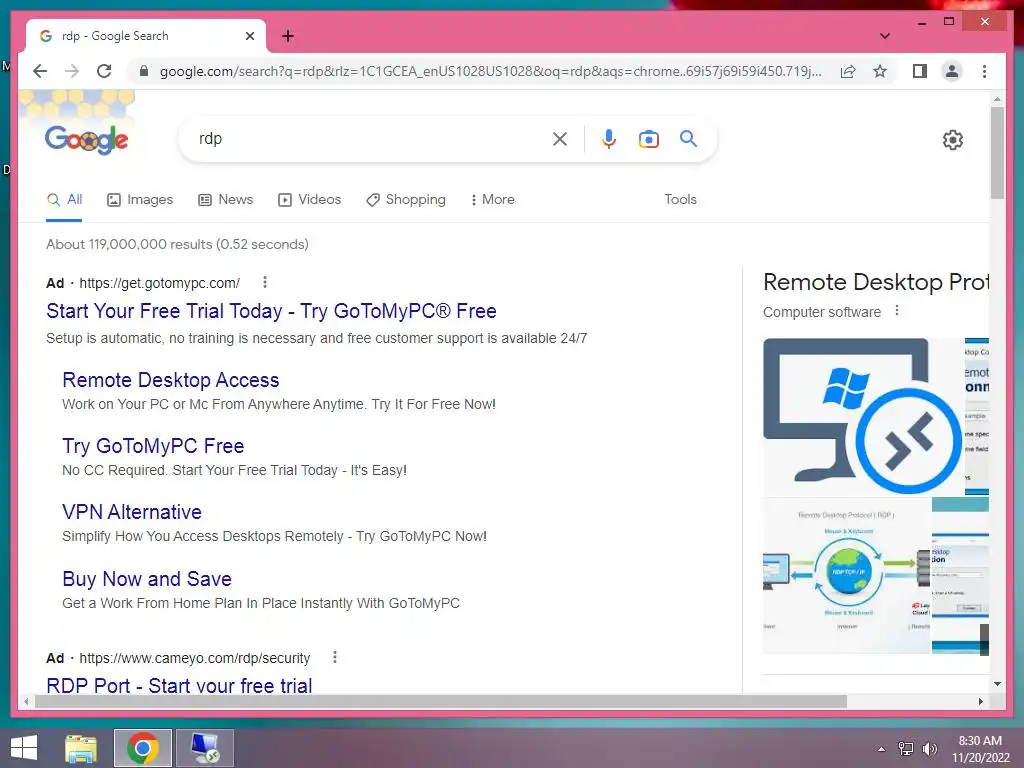
Task: Expand the tab search chevron
Action: [885, 36]
